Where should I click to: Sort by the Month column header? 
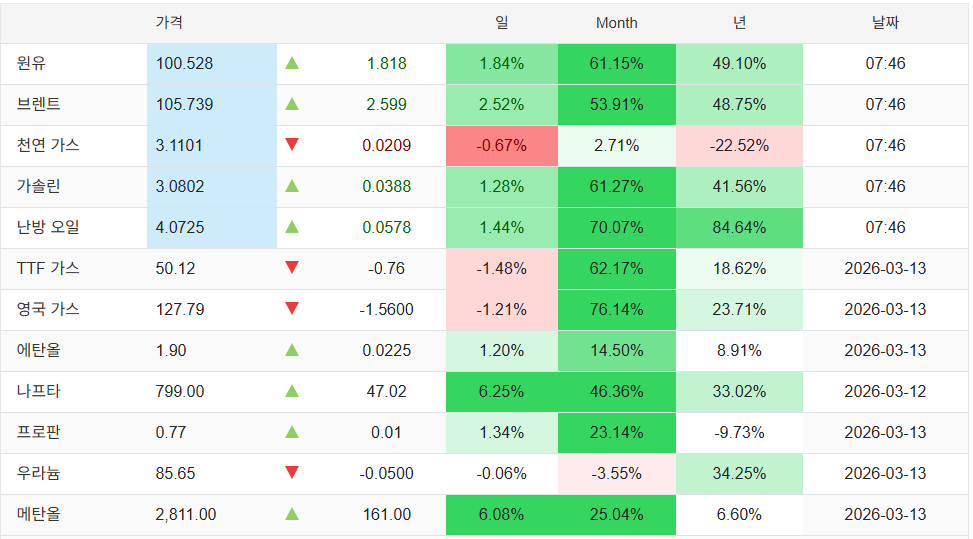click(x=616, y=23)
